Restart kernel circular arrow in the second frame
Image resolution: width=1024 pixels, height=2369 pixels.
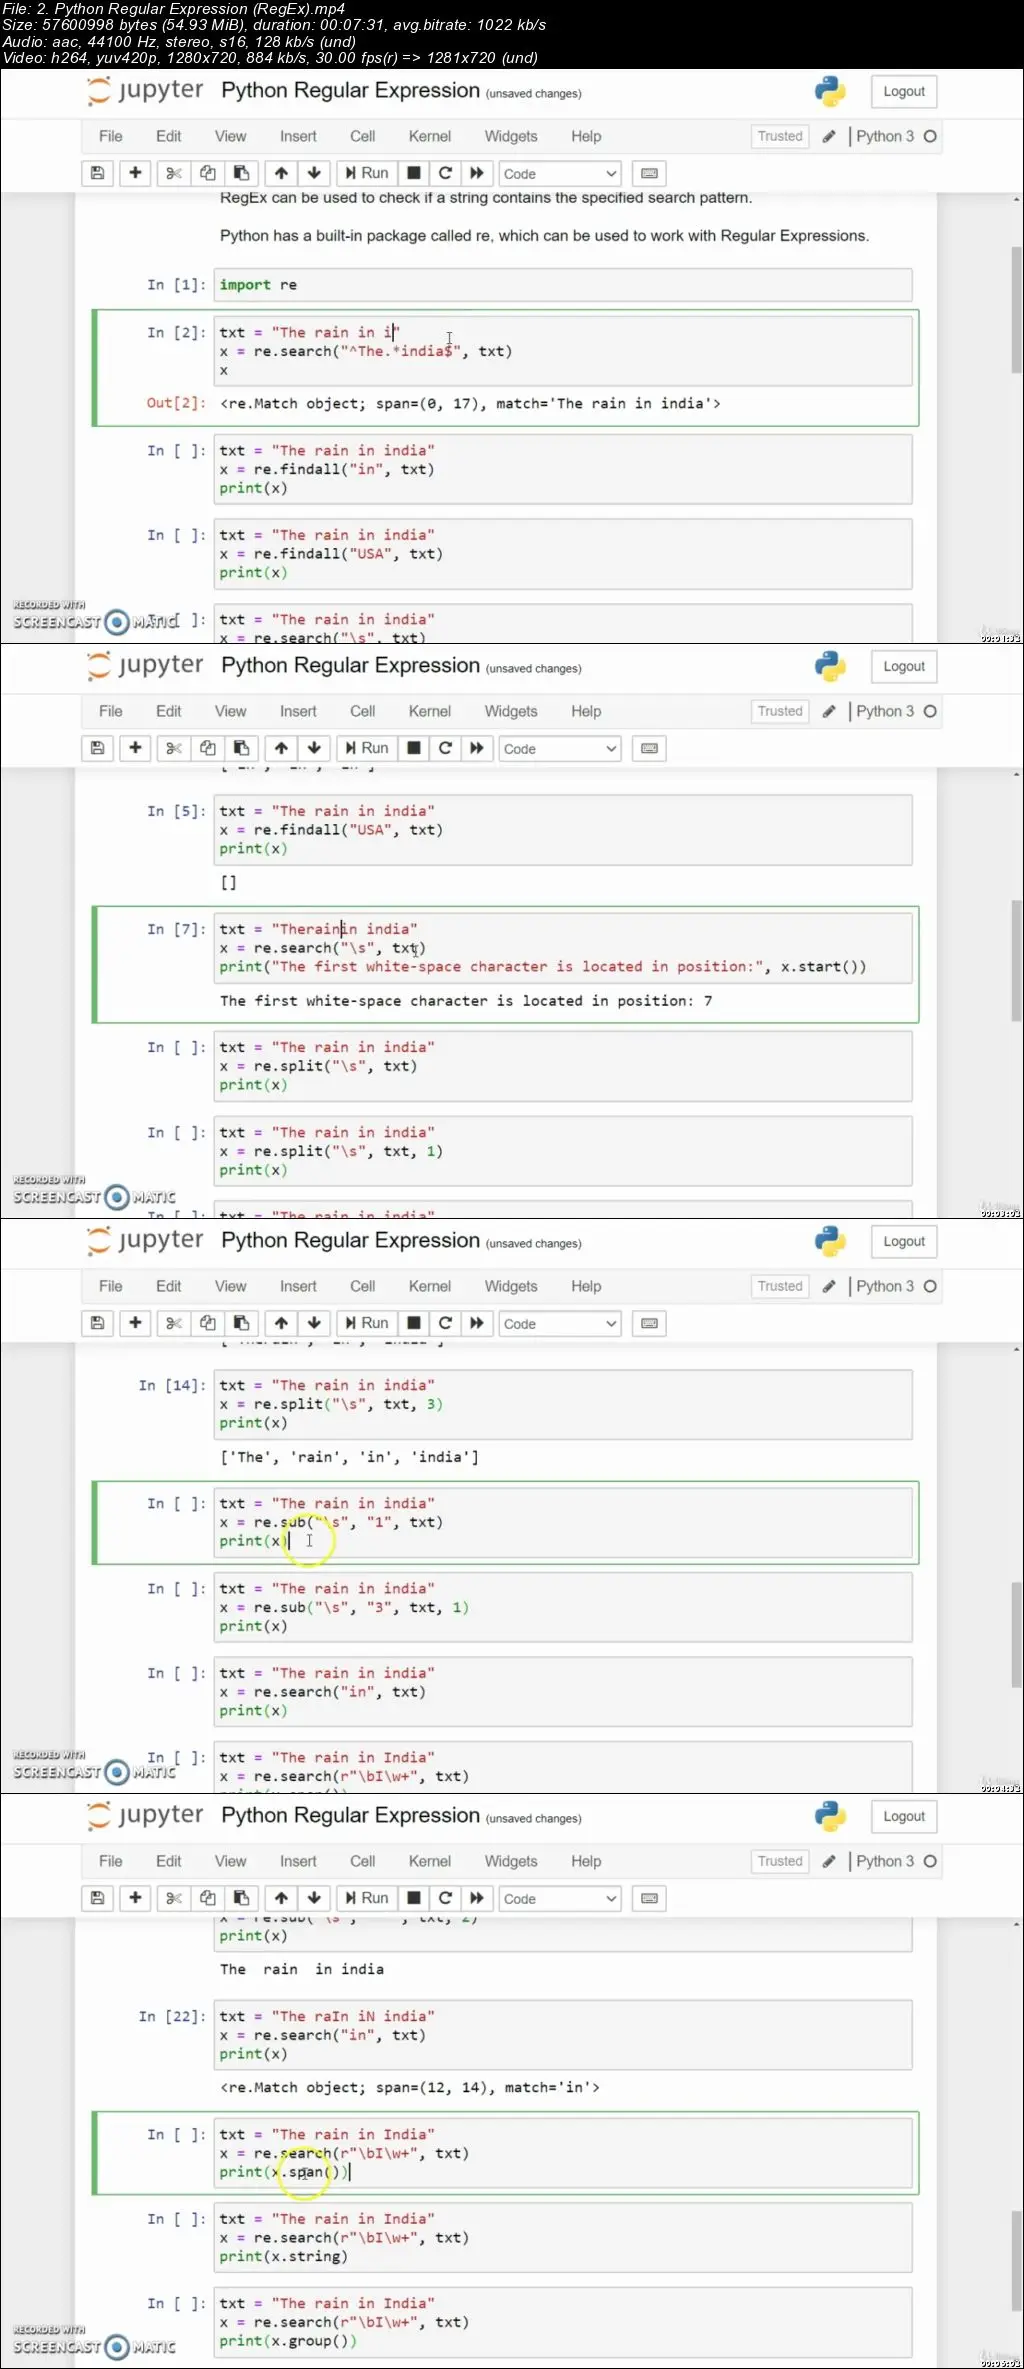pos(445,748)
